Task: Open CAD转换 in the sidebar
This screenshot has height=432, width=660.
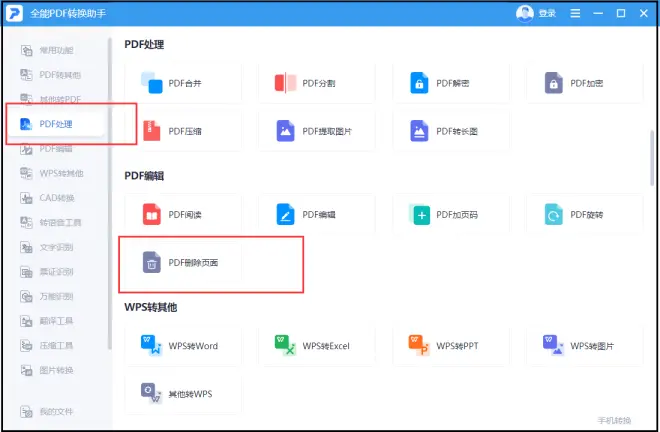Action: [x=56, y=198]
